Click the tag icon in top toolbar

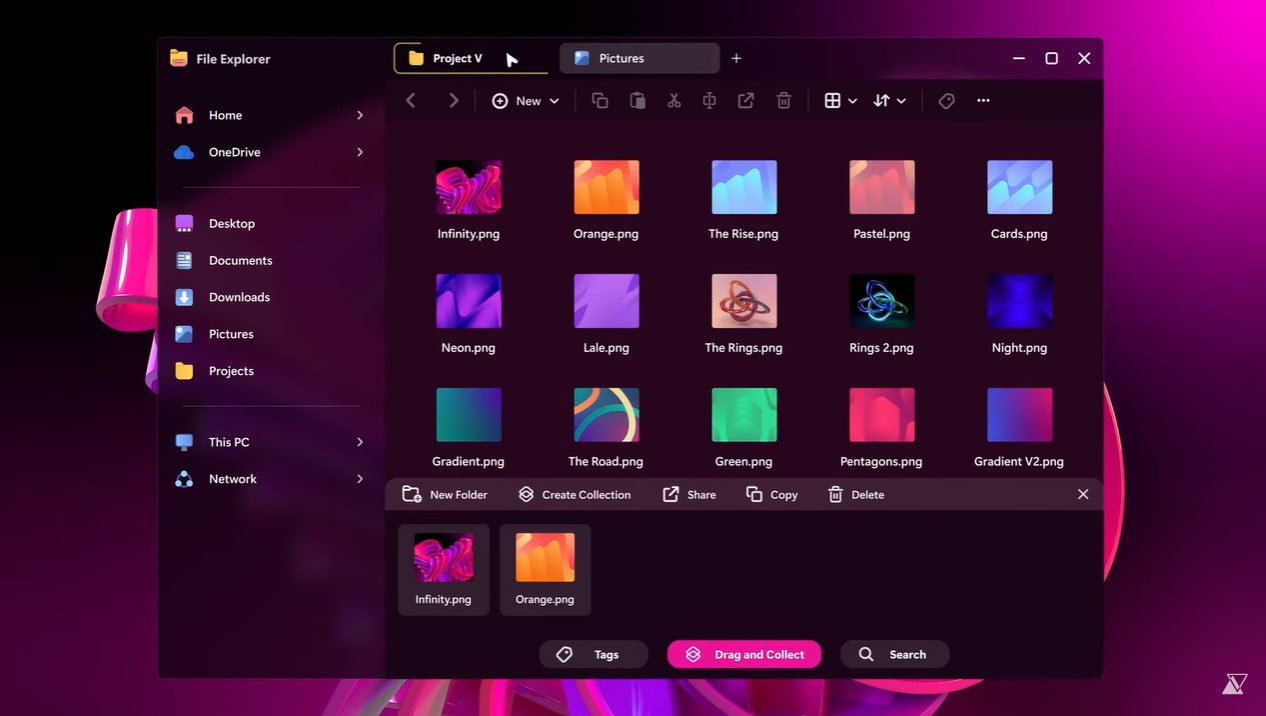point(946,101)
